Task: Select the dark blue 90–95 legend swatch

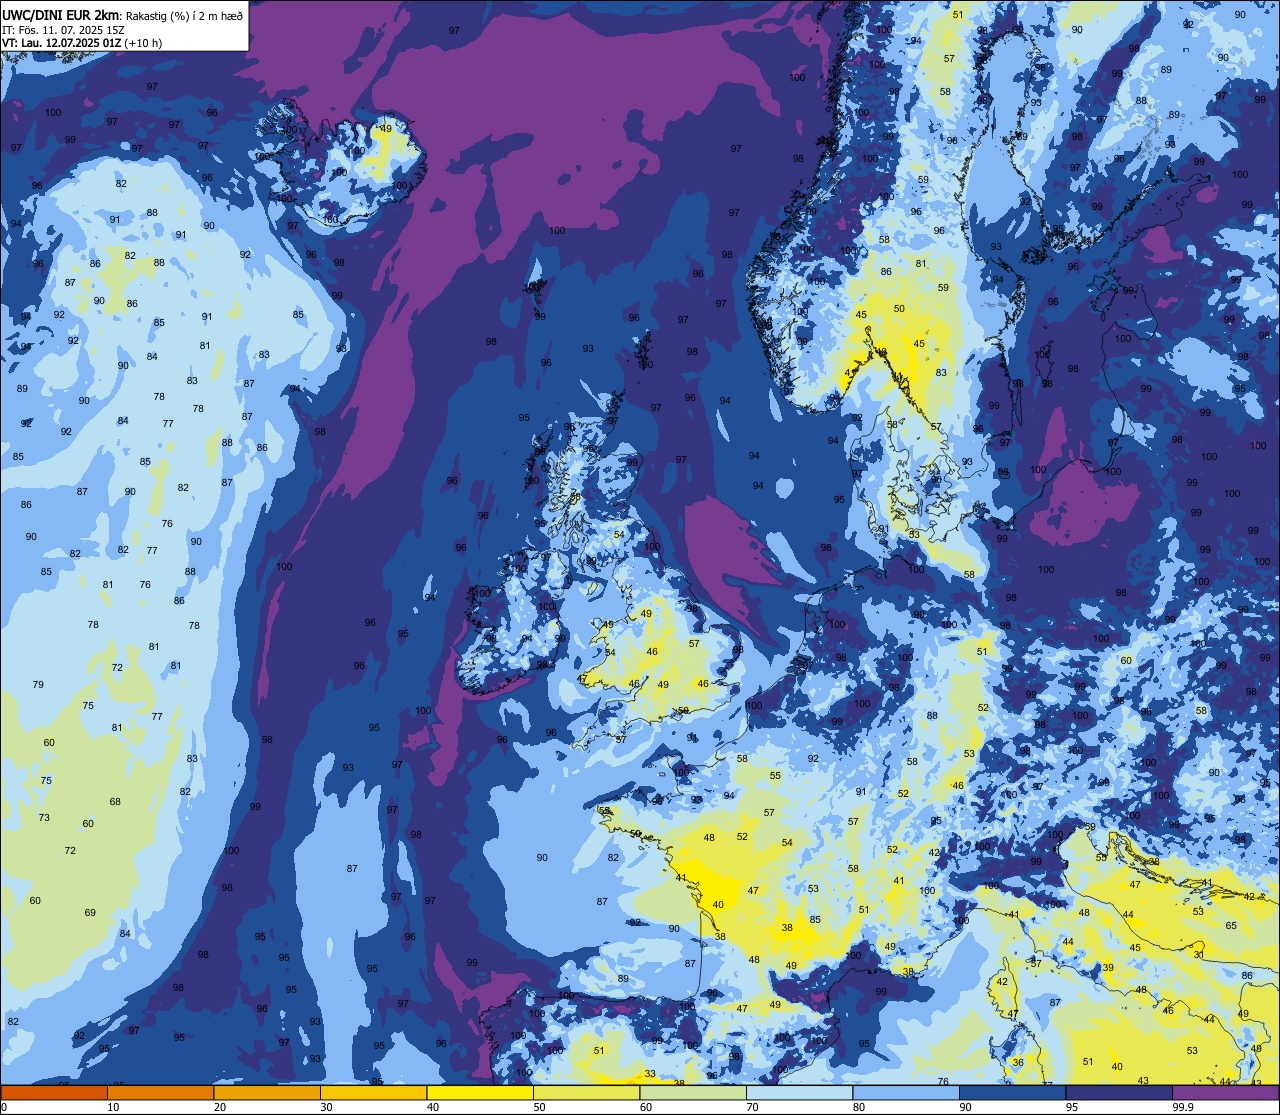Action: click(1012, 1092)
